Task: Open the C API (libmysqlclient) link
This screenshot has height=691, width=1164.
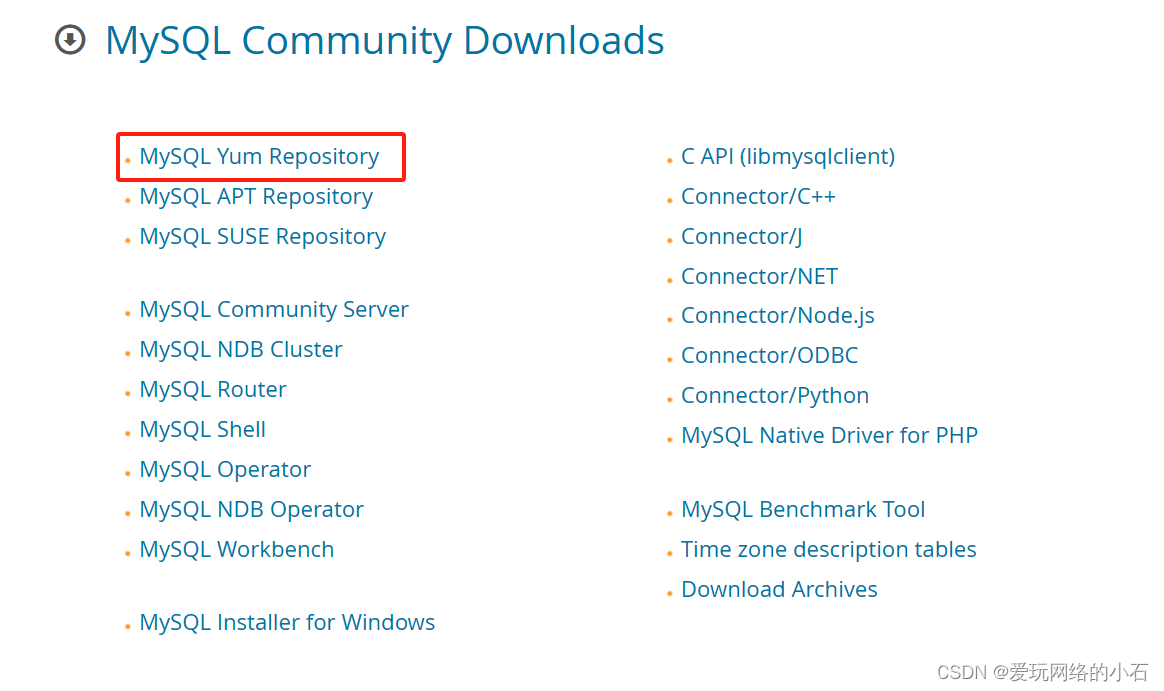Action: tap(788, 157)
